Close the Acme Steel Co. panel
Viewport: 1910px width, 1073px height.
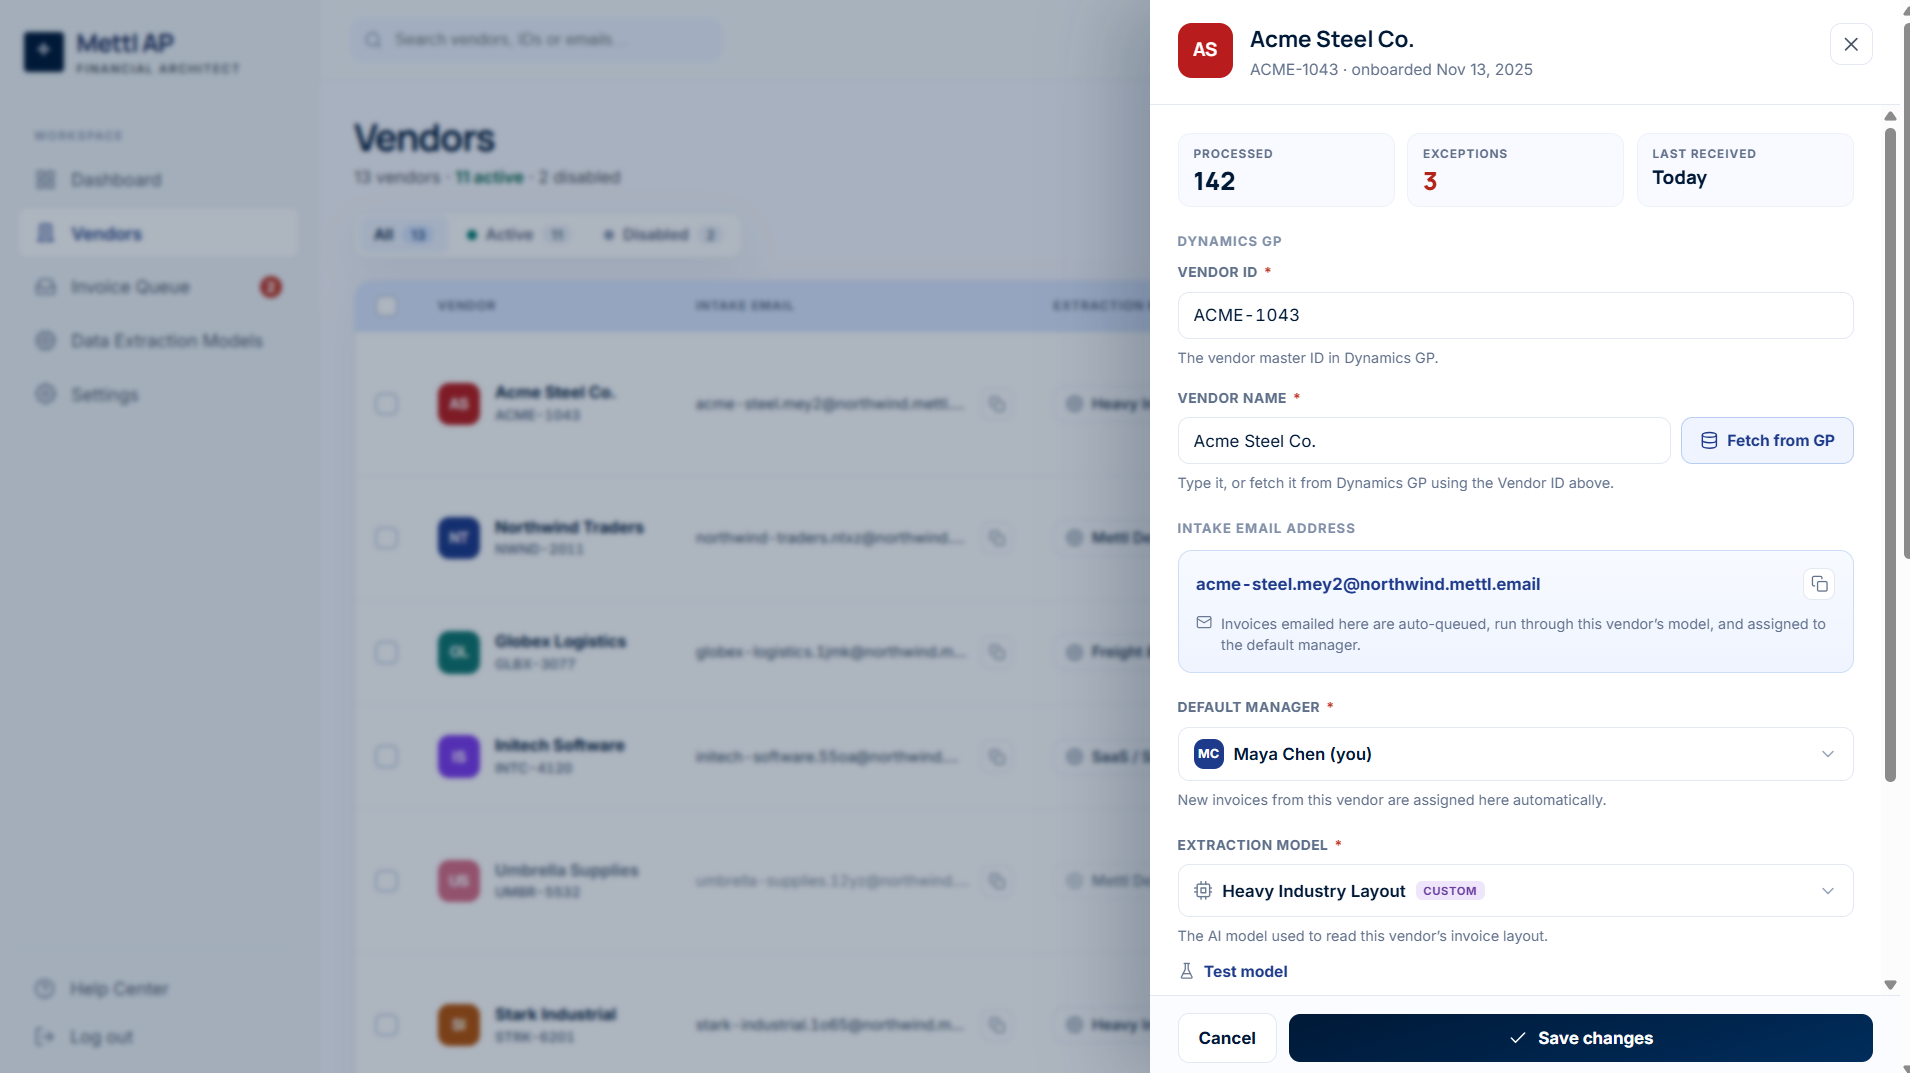click(x=1851, y=44)
